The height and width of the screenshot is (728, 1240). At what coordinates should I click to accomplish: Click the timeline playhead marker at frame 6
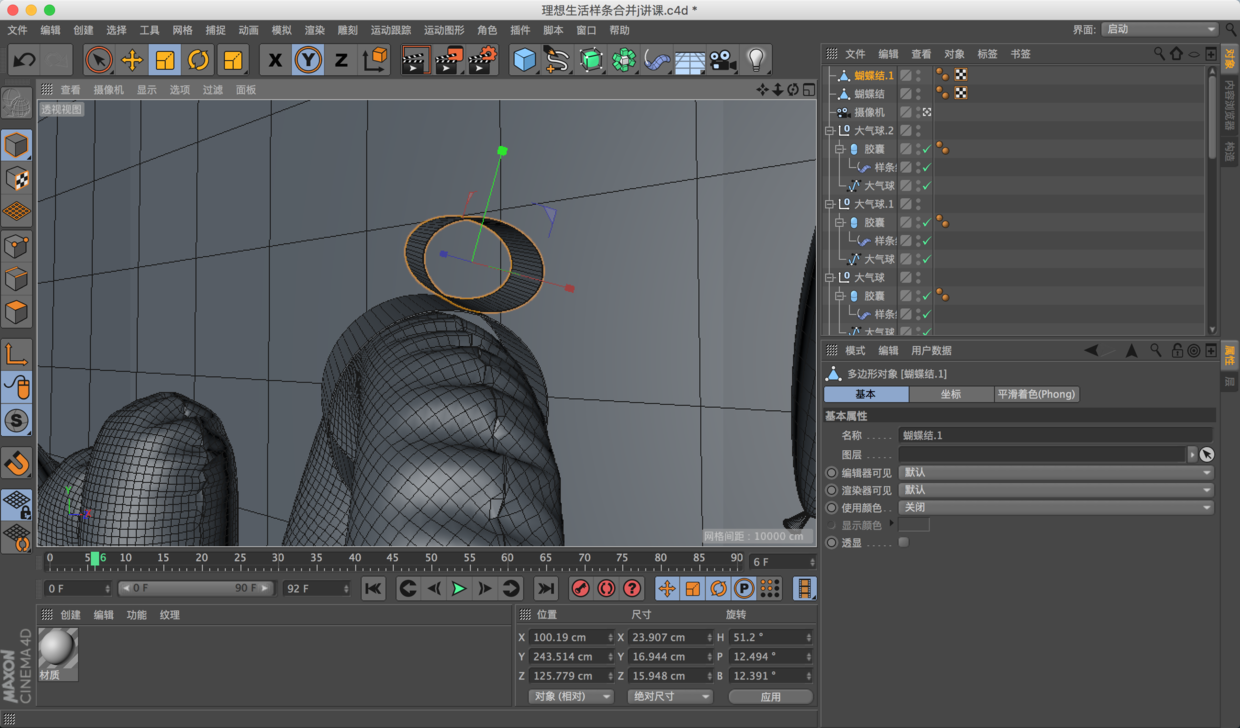95,559
